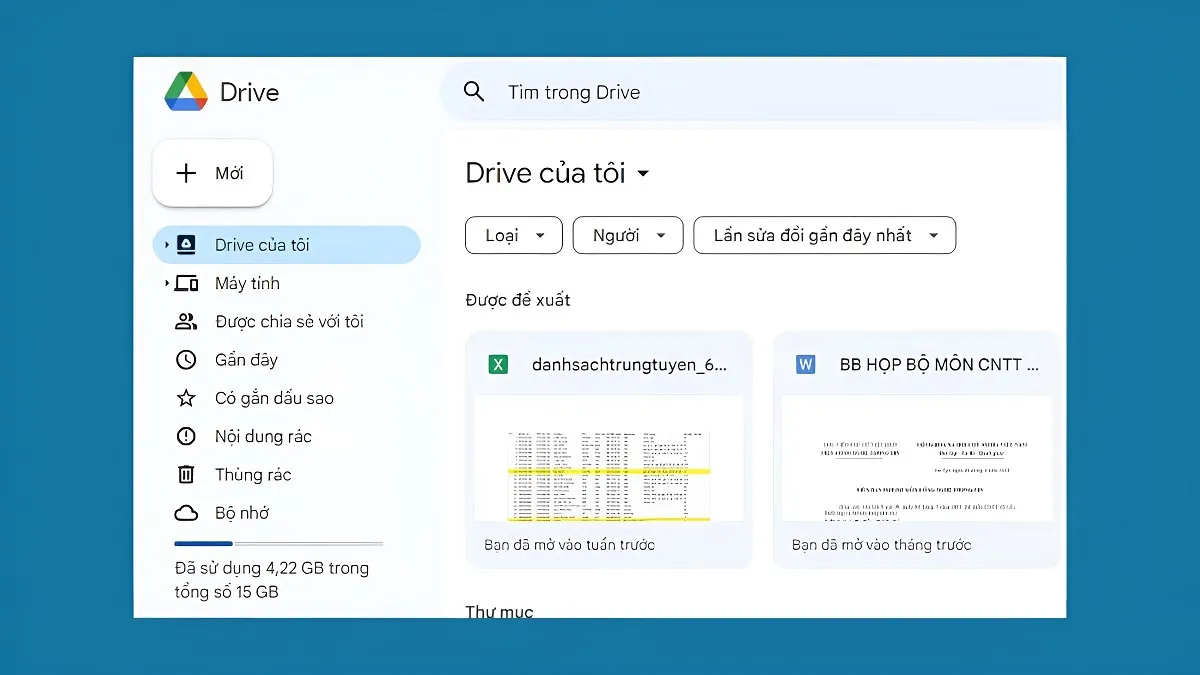The width and height of the screenshot is (1200, 675).
Task: Expand the 'Máy tính' tree arrow
Action: pos(167,283)
